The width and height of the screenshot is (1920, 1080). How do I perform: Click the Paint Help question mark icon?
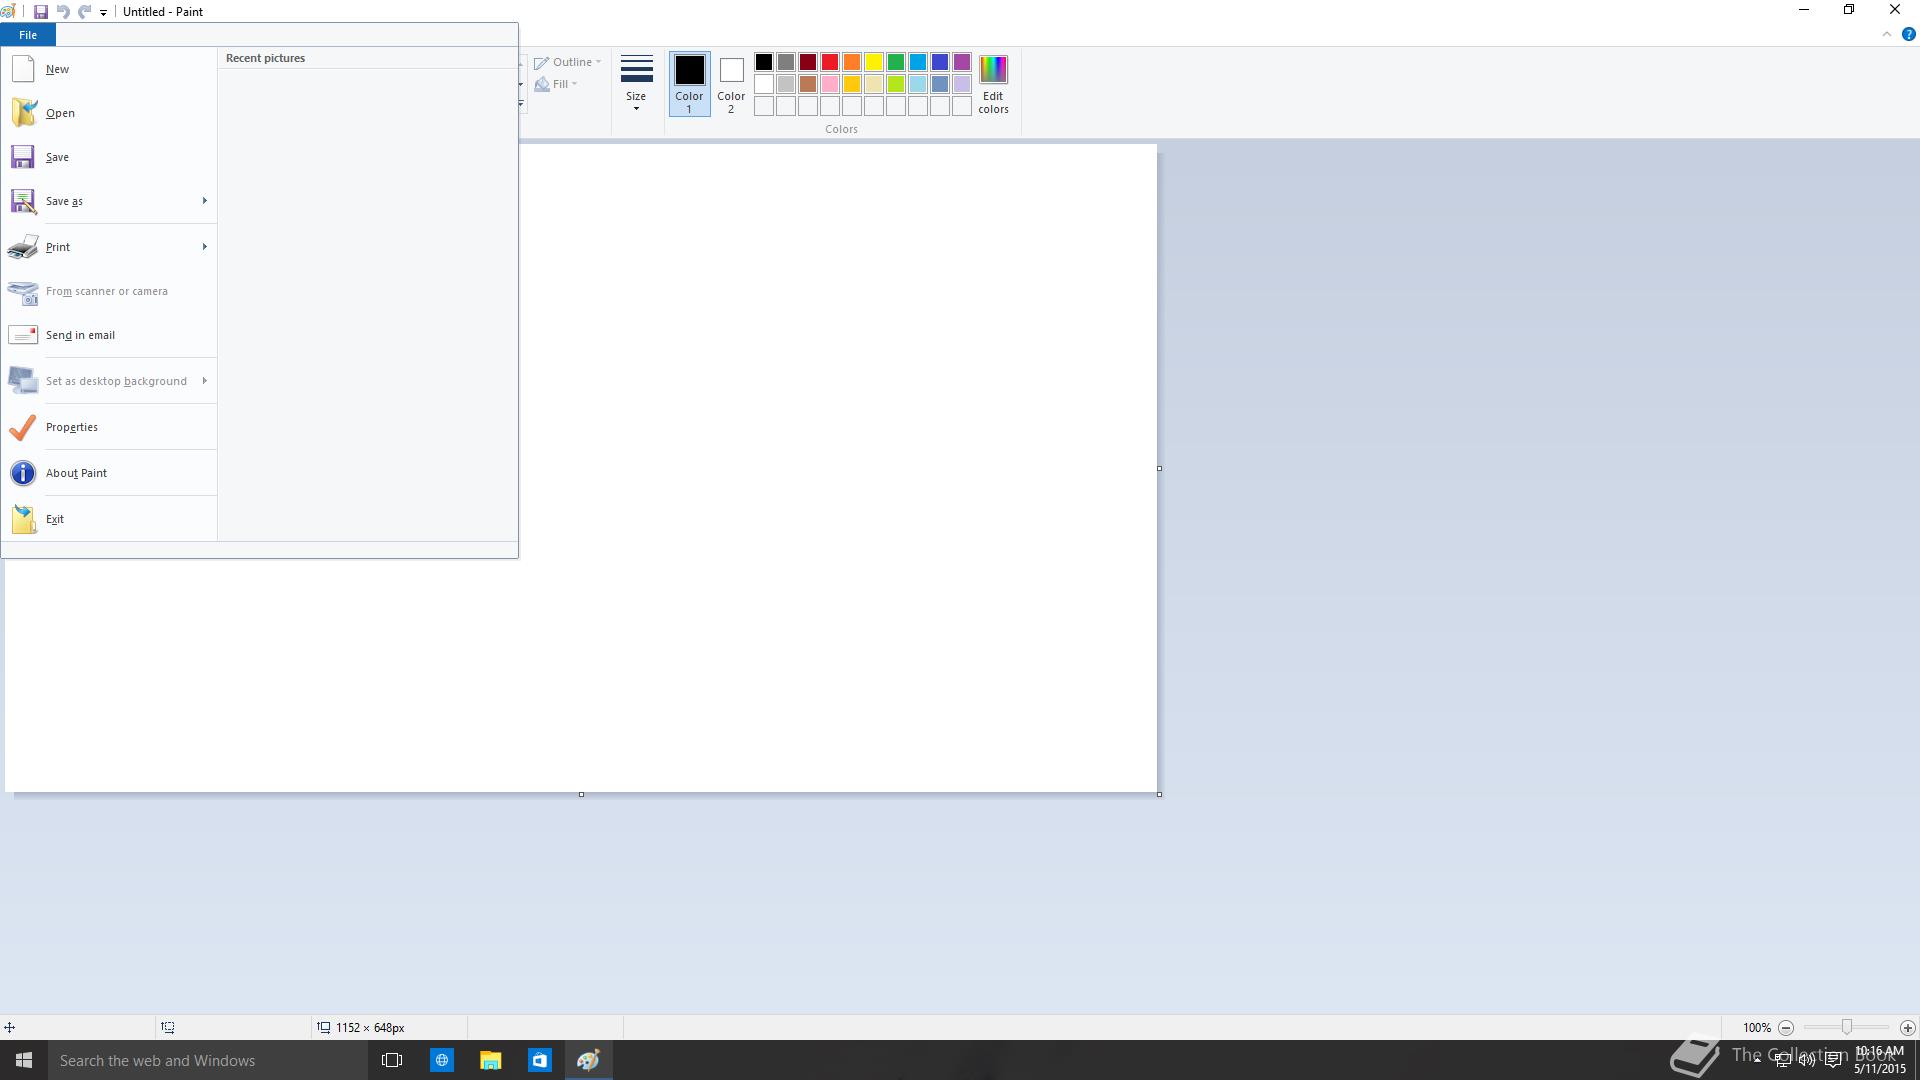click(1908, 34)
